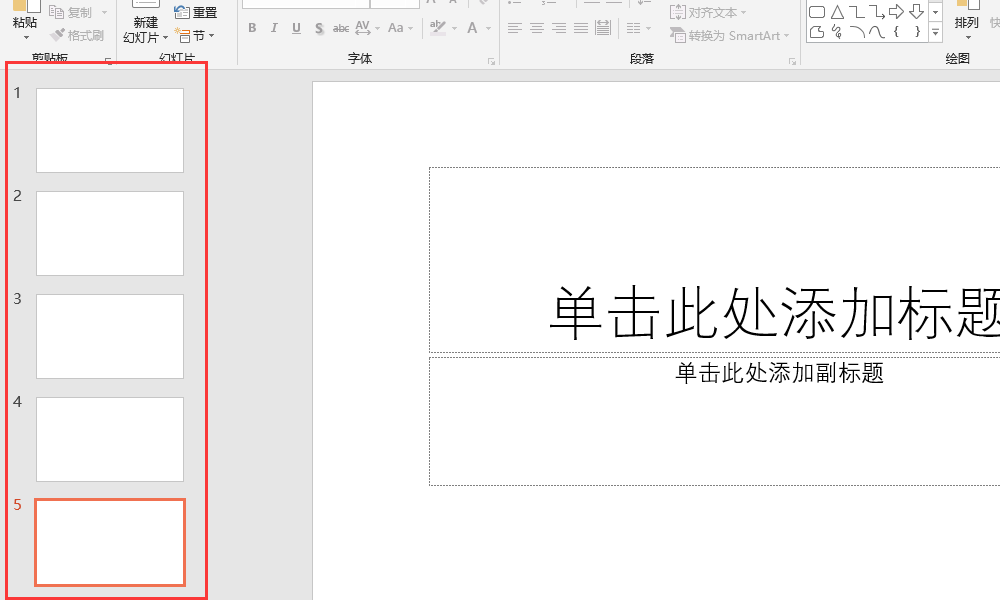Open the font color picker arrow
Viewport: 1000px width, 600px height.
[487, 28]
